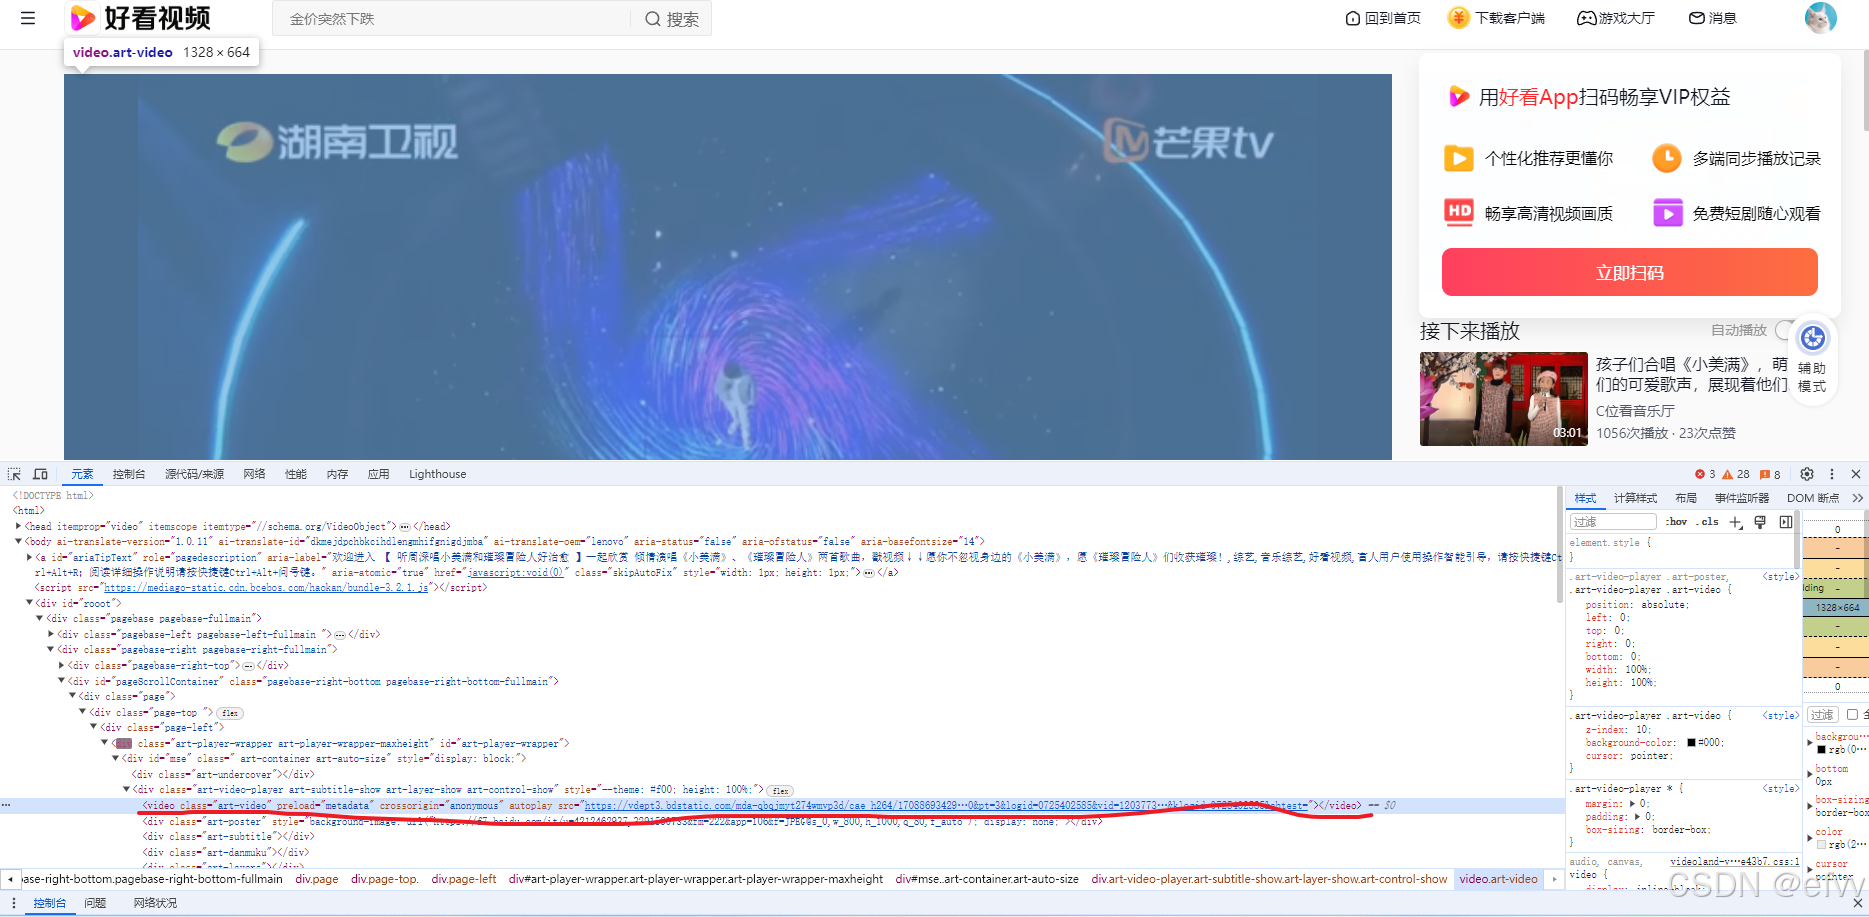Click the 个性化推荐更懂你 play icon
The height and width of the screenshot is (917, 1869).
(x=1458, y=158)
